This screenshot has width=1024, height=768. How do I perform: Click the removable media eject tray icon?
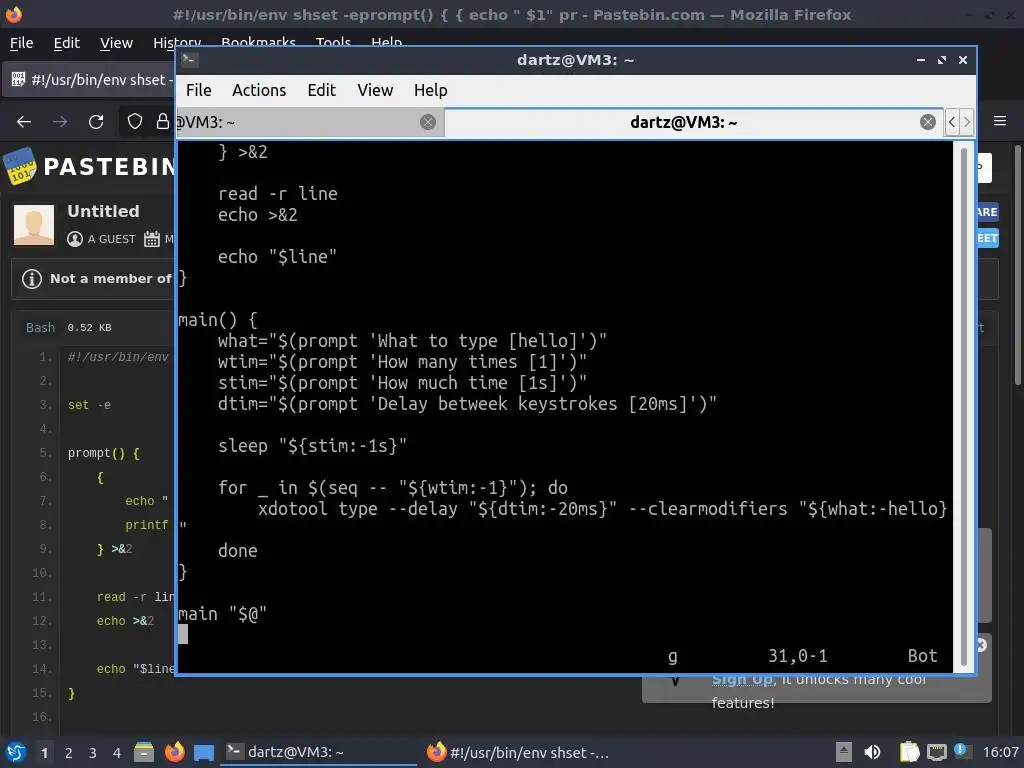coord(844,752)
